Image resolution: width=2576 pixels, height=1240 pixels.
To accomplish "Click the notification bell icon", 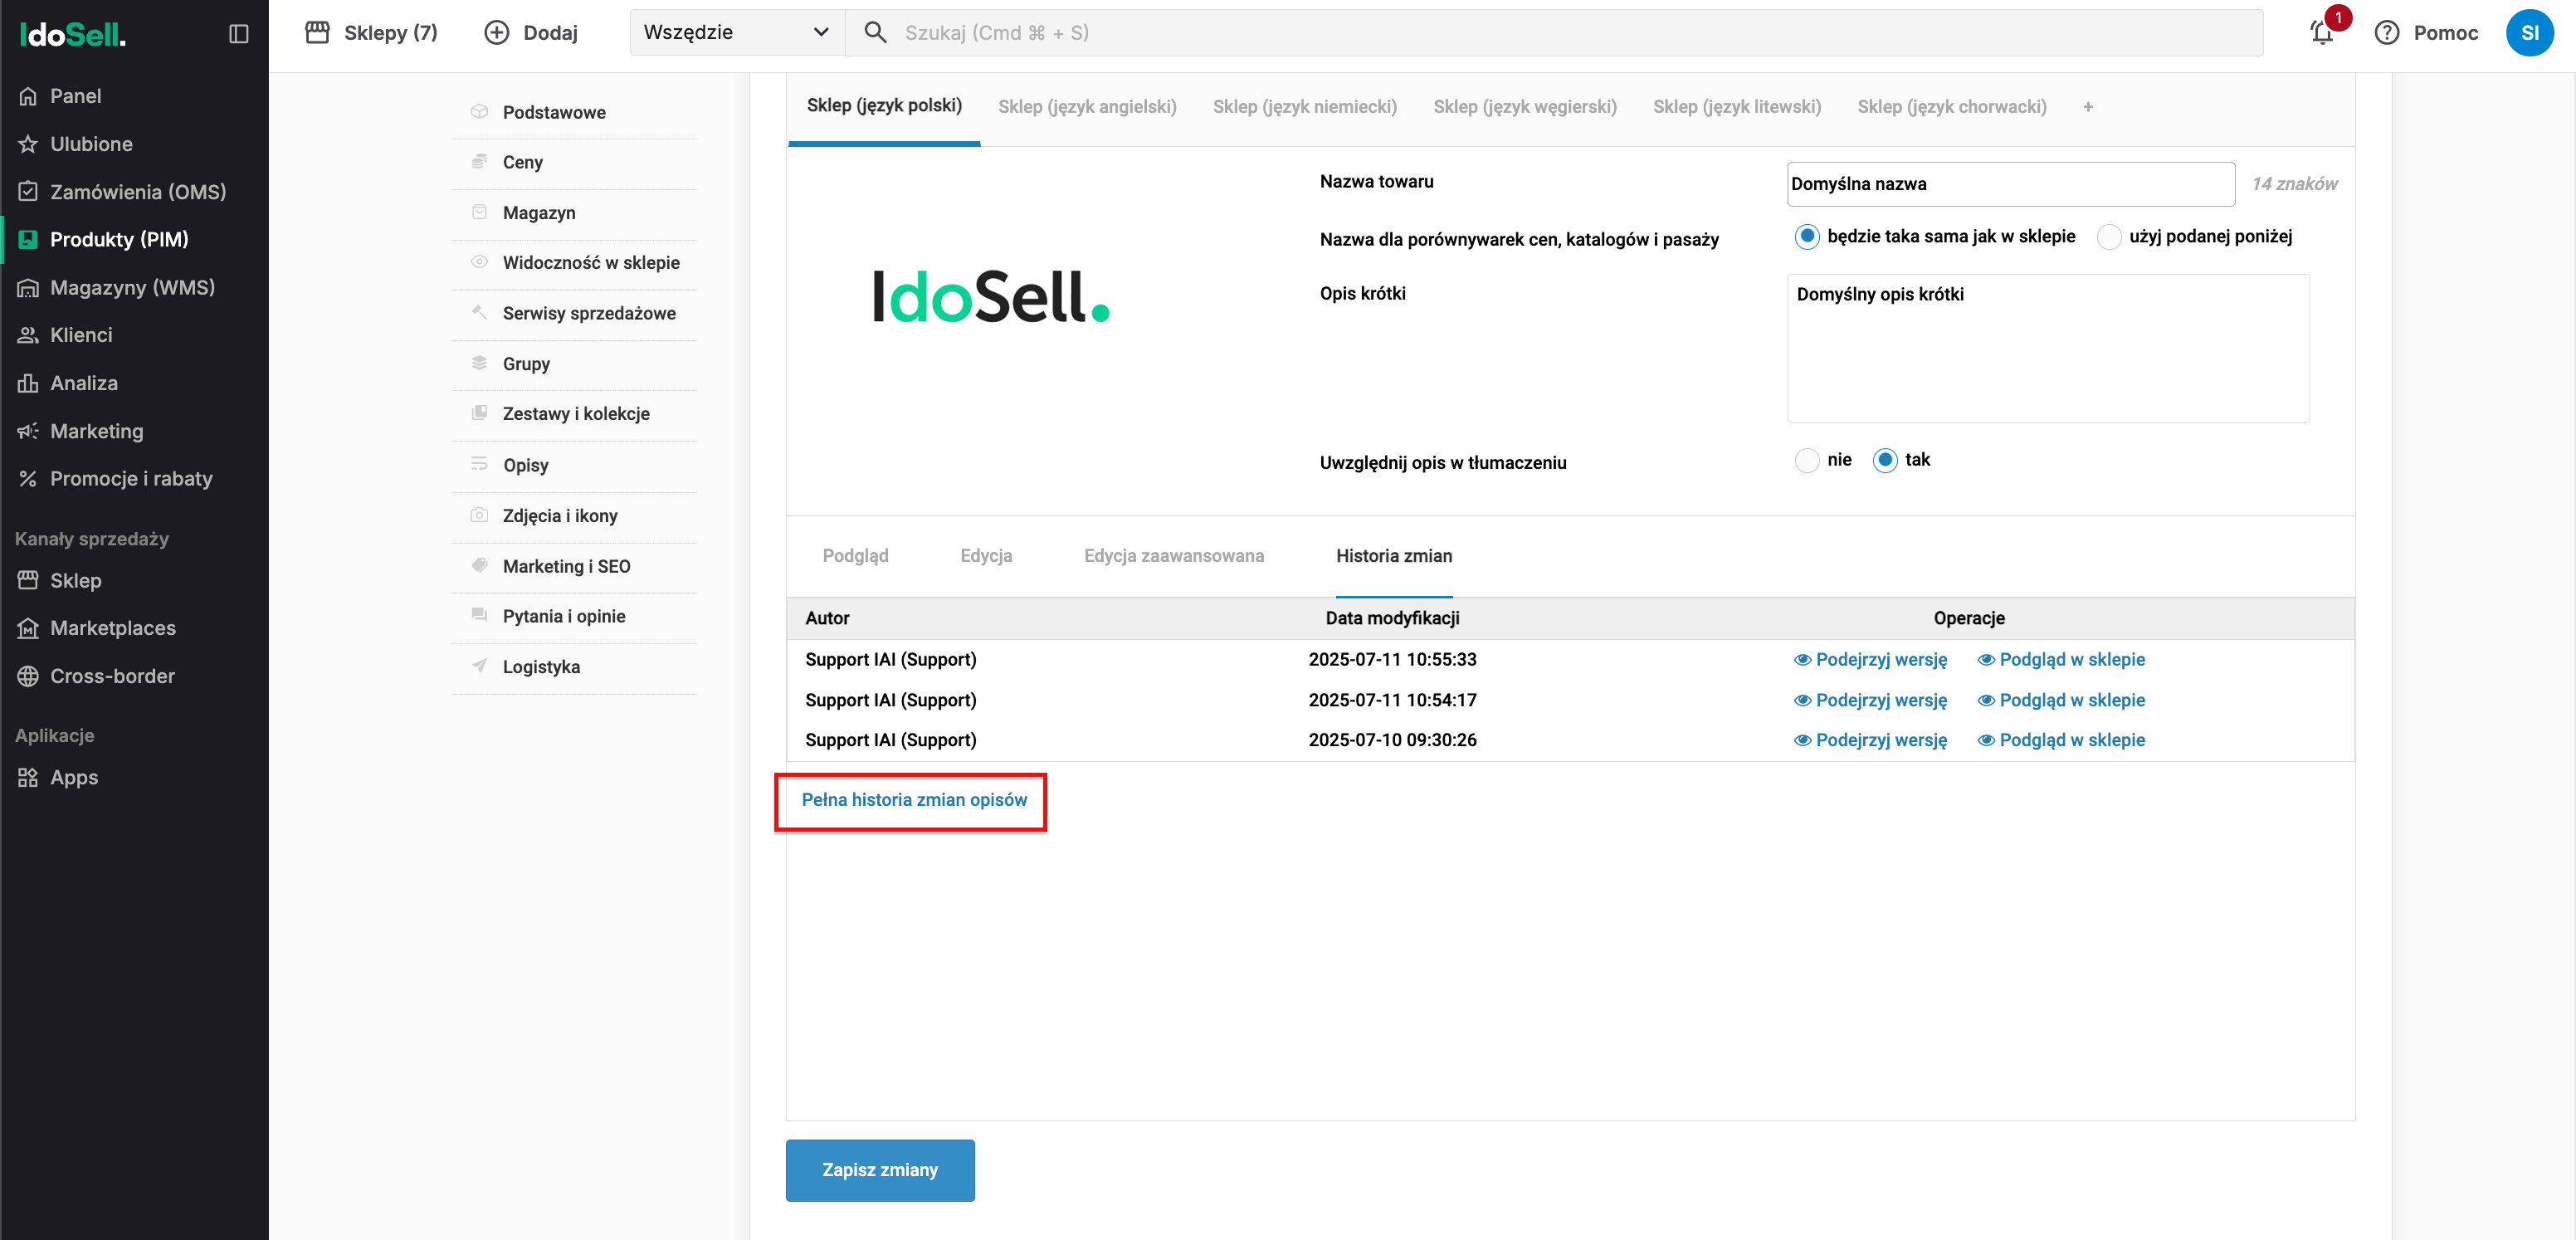I will click(2322, 33).
